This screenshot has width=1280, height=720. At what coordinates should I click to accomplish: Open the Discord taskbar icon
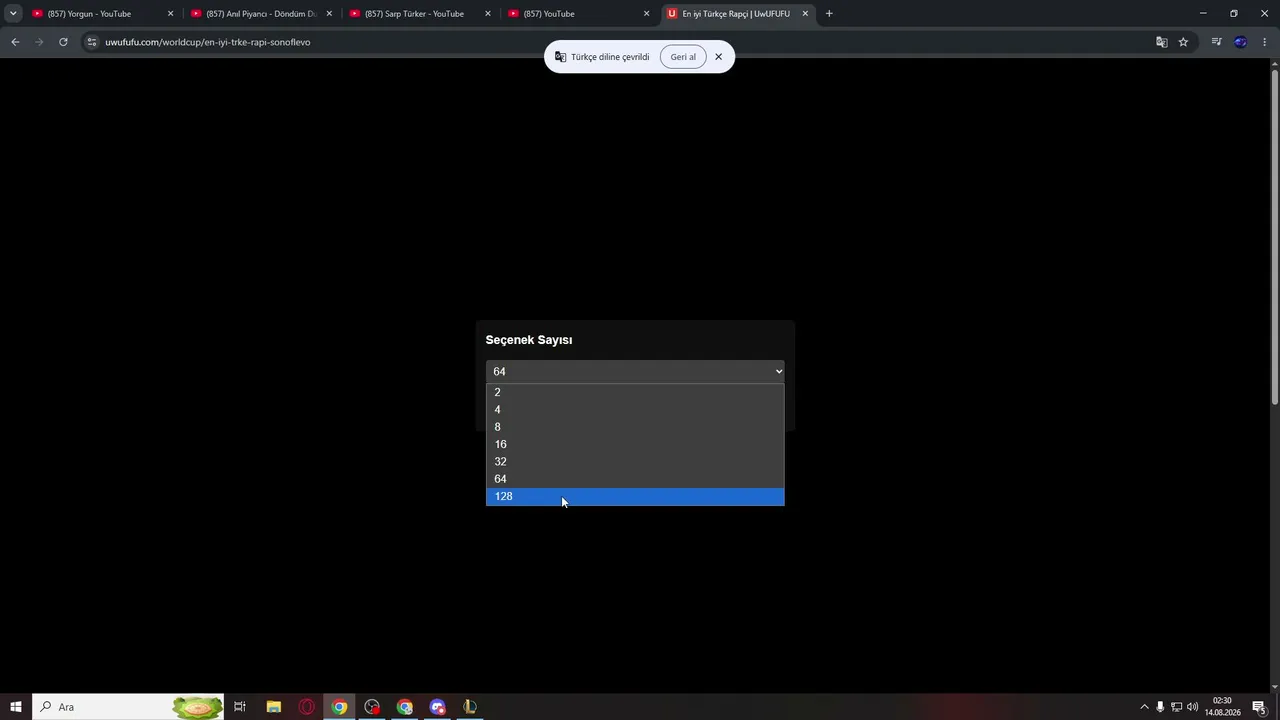tap(437, 707)
